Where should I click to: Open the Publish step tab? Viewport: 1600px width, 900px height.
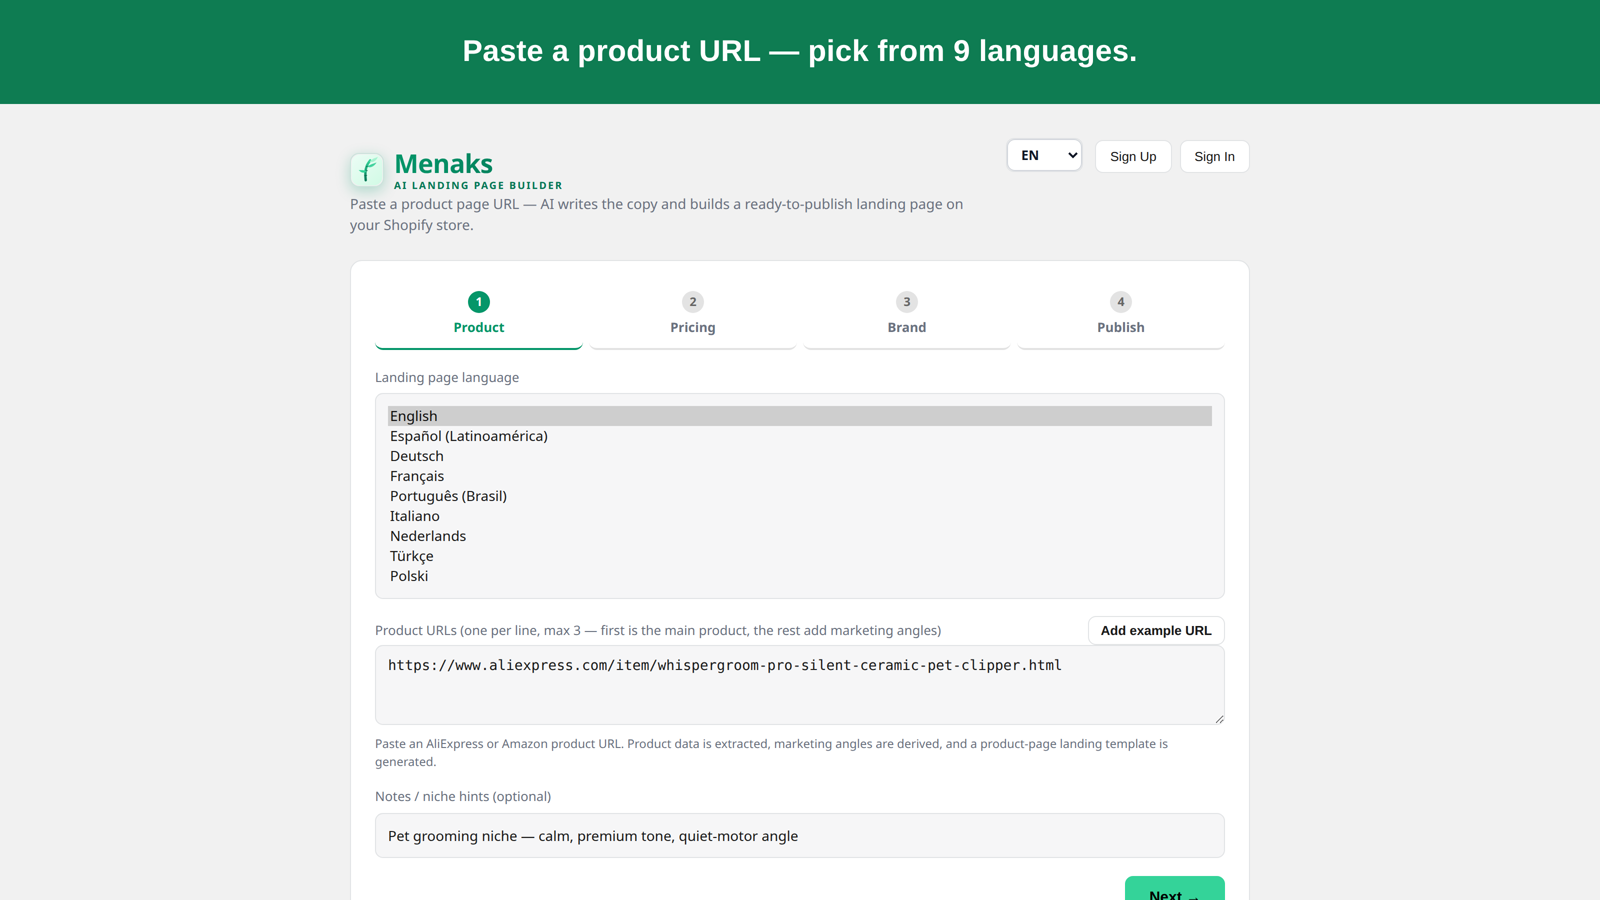(x=1121, y=315)
